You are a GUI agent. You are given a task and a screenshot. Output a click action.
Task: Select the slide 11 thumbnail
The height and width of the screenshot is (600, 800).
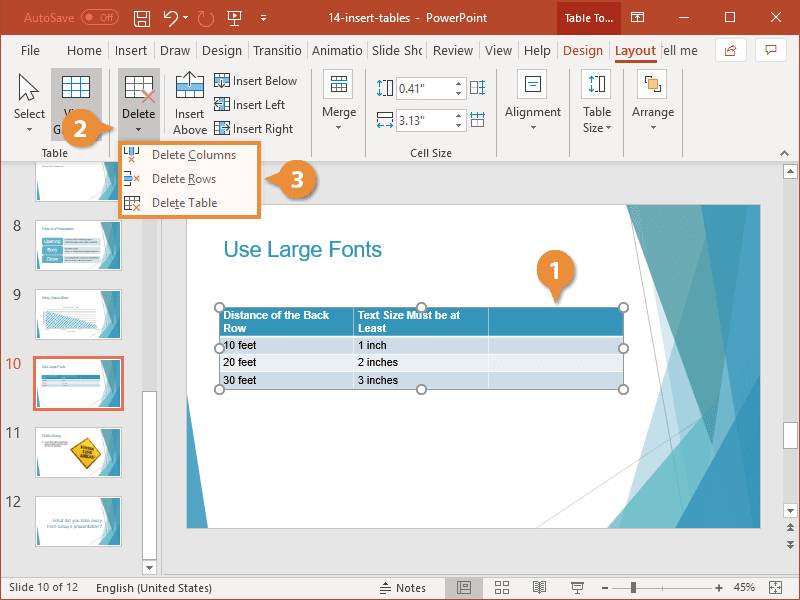click(78, 452)
